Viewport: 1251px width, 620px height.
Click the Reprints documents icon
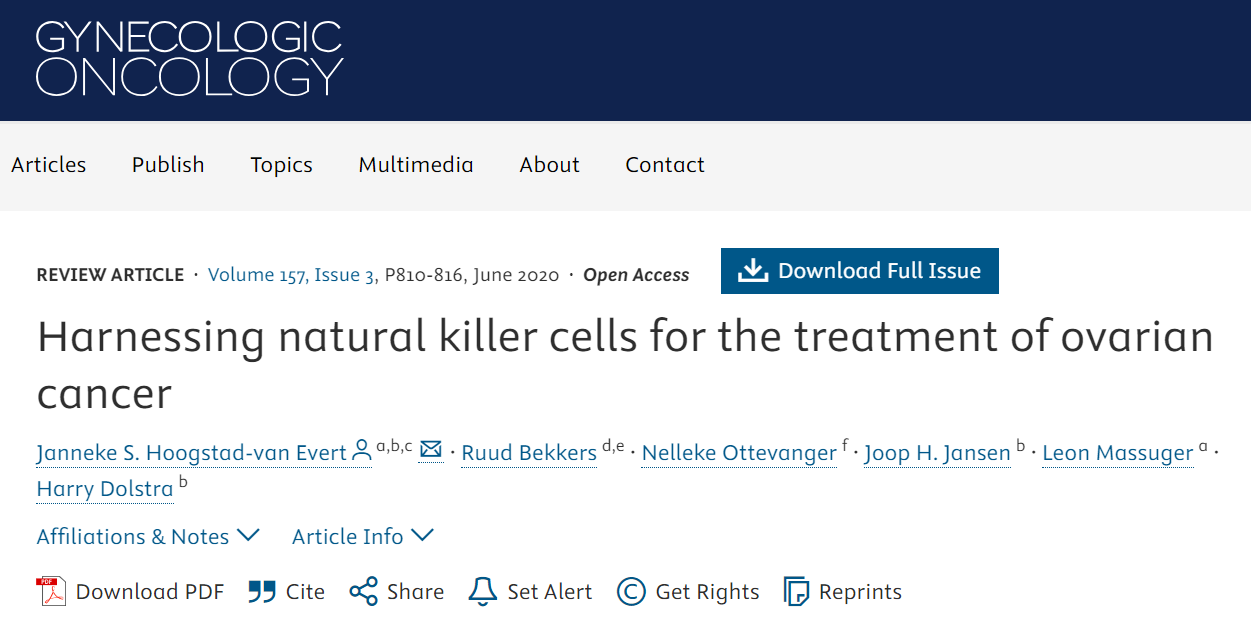[x=796, y=592]
